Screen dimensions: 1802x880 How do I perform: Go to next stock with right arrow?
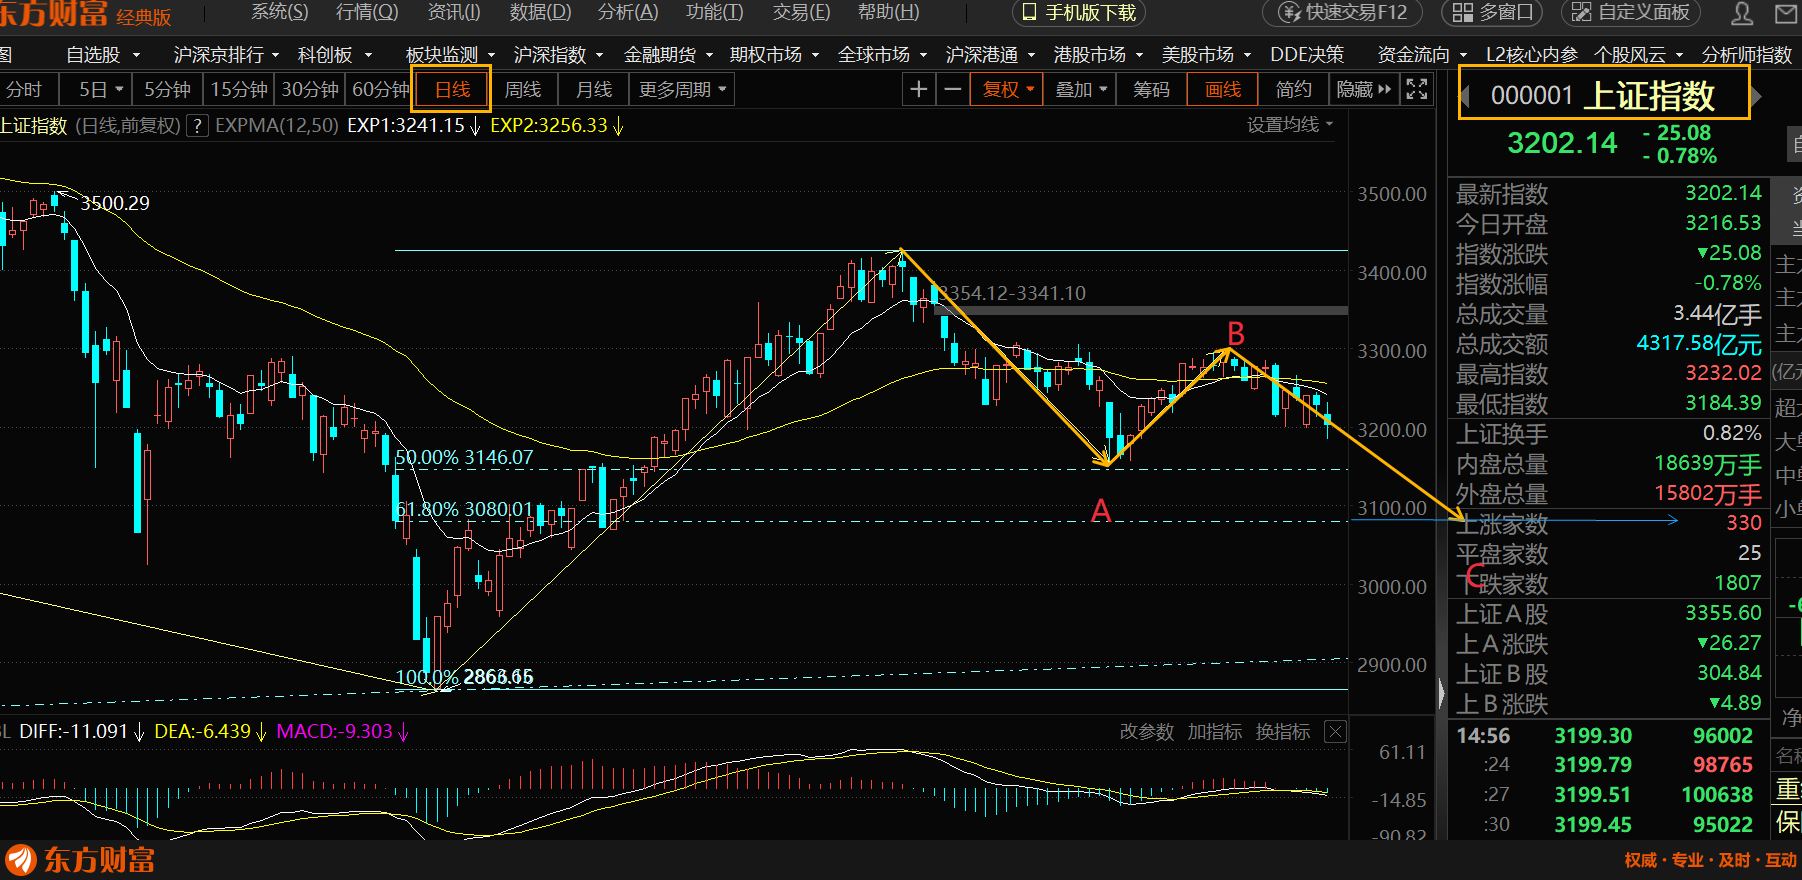pyautogui.click(x=1756, y=97)
